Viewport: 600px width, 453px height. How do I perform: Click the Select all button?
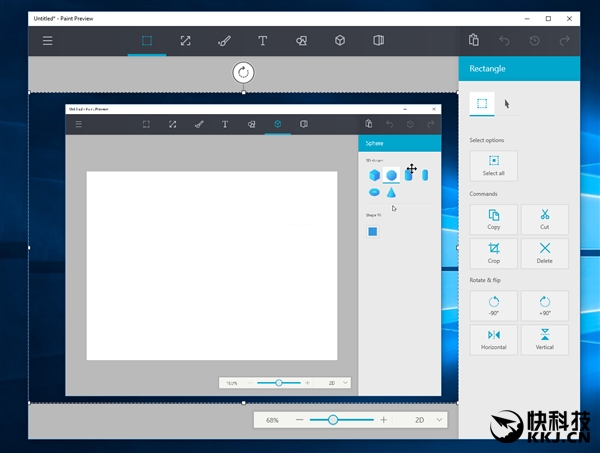click(494, 166)
